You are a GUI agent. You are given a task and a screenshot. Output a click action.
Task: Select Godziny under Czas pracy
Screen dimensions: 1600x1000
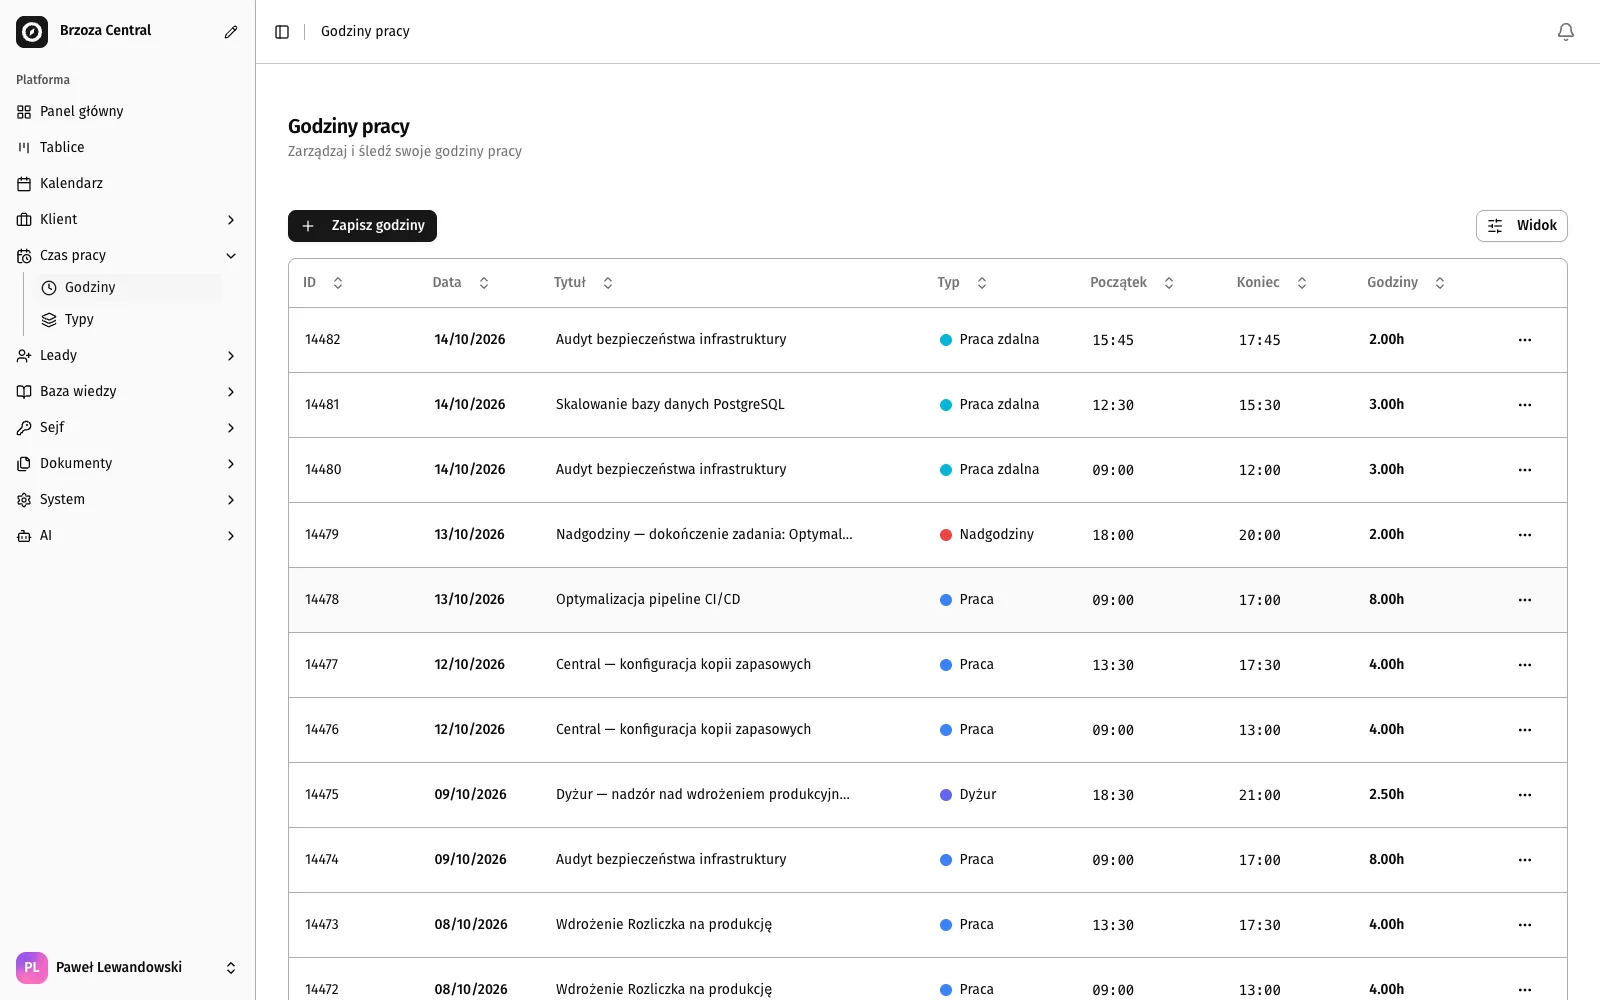128,288
